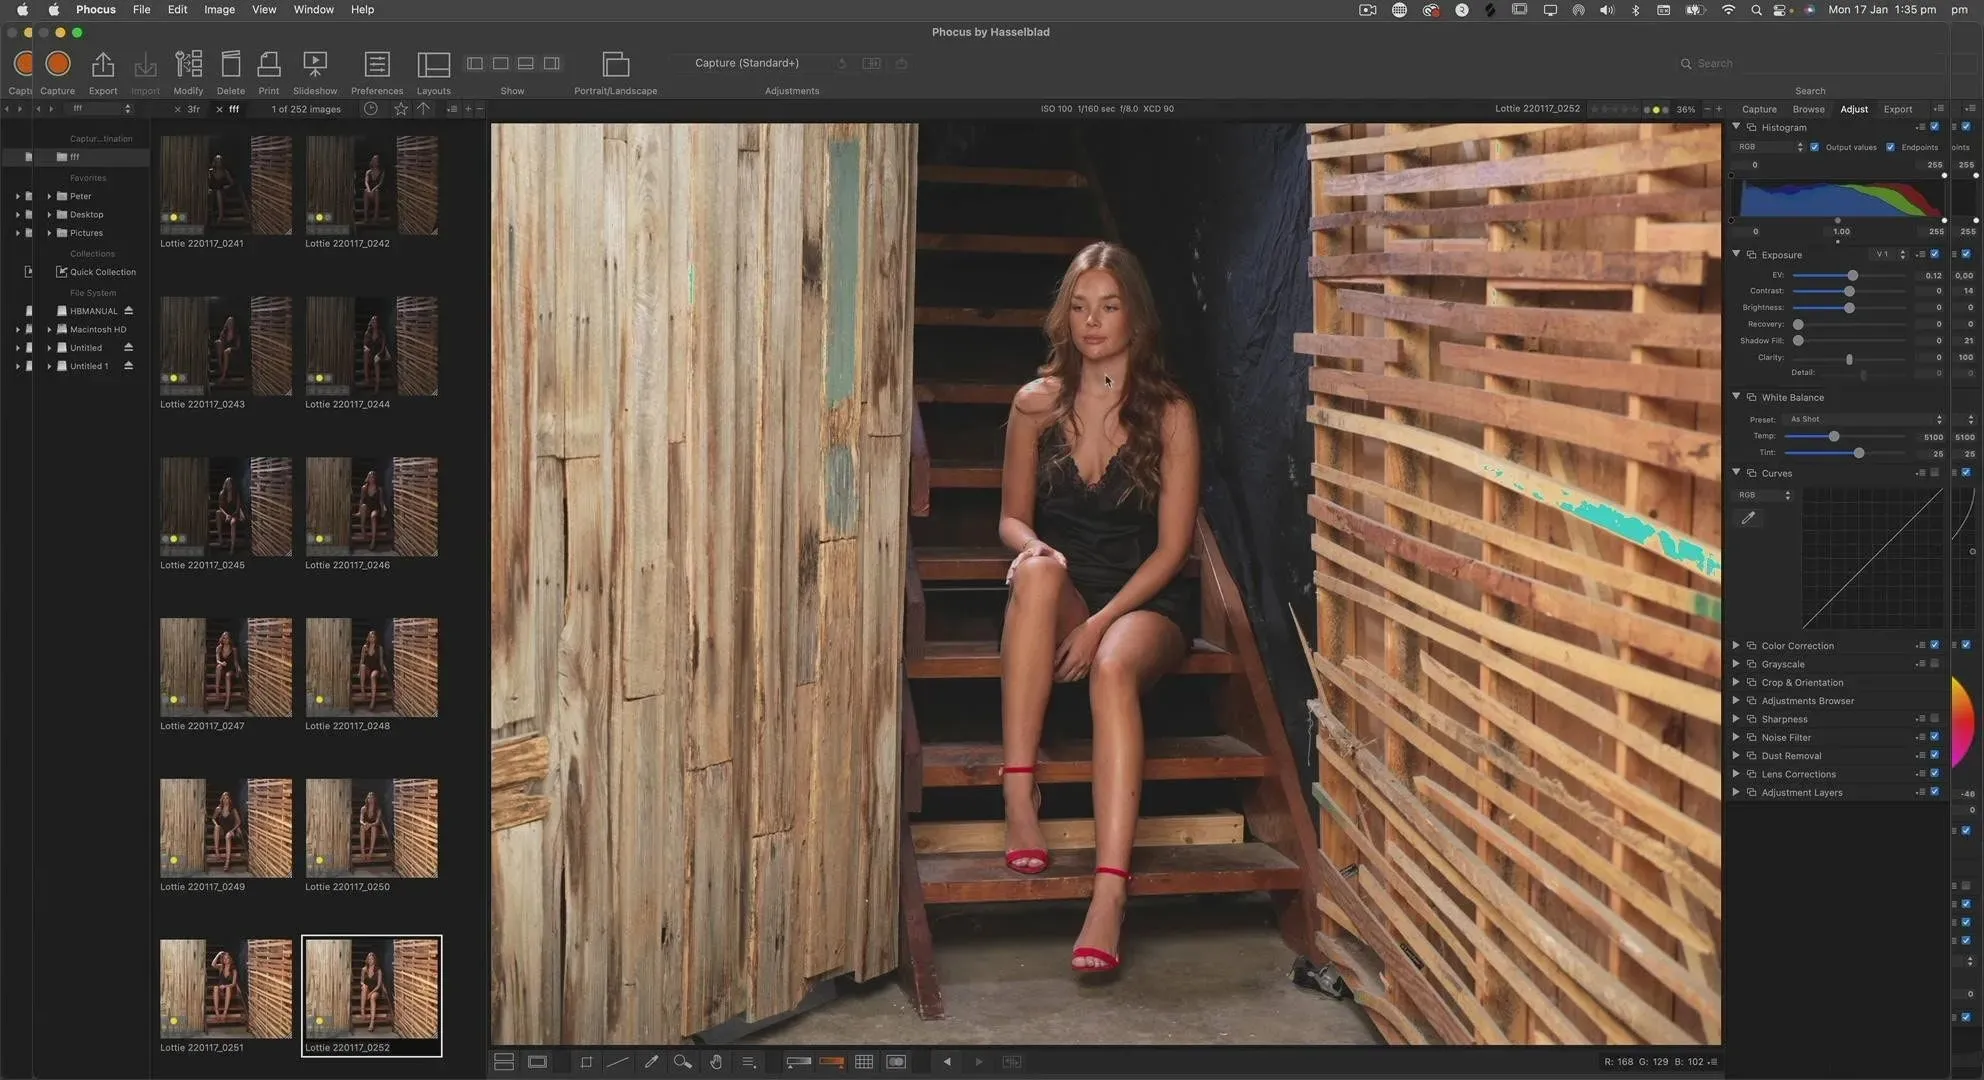Viewport: 1984px width, 1080px height.
Task: Select the Crop tool below viewer
Action: (x=586, y=1062)
